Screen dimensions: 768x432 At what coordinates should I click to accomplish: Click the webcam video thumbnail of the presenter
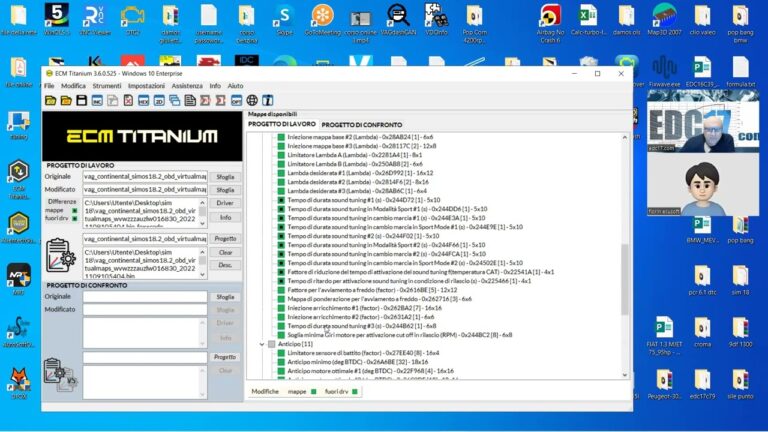coord(703,120)
